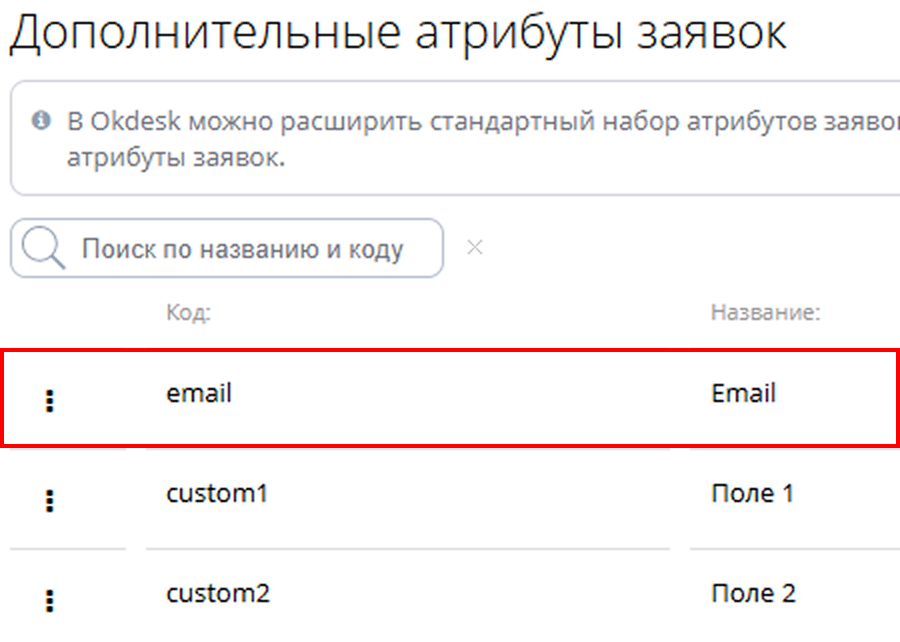This screenshot has height=642, width=900.
Task: Open the three-dot menu for custom1
Action: pyautogui.click(x=50, y=501)
